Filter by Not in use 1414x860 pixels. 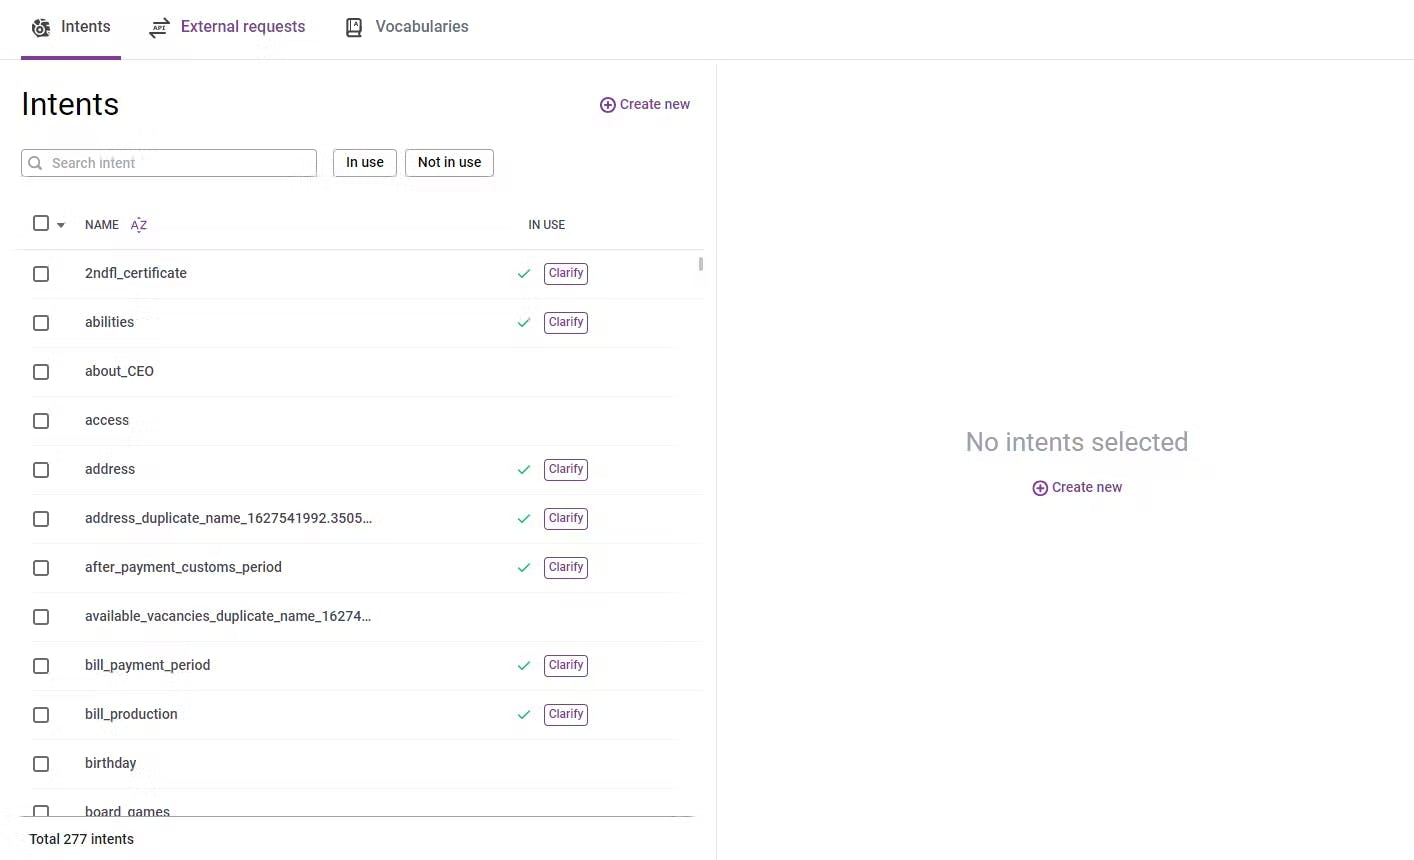(449, 163)
